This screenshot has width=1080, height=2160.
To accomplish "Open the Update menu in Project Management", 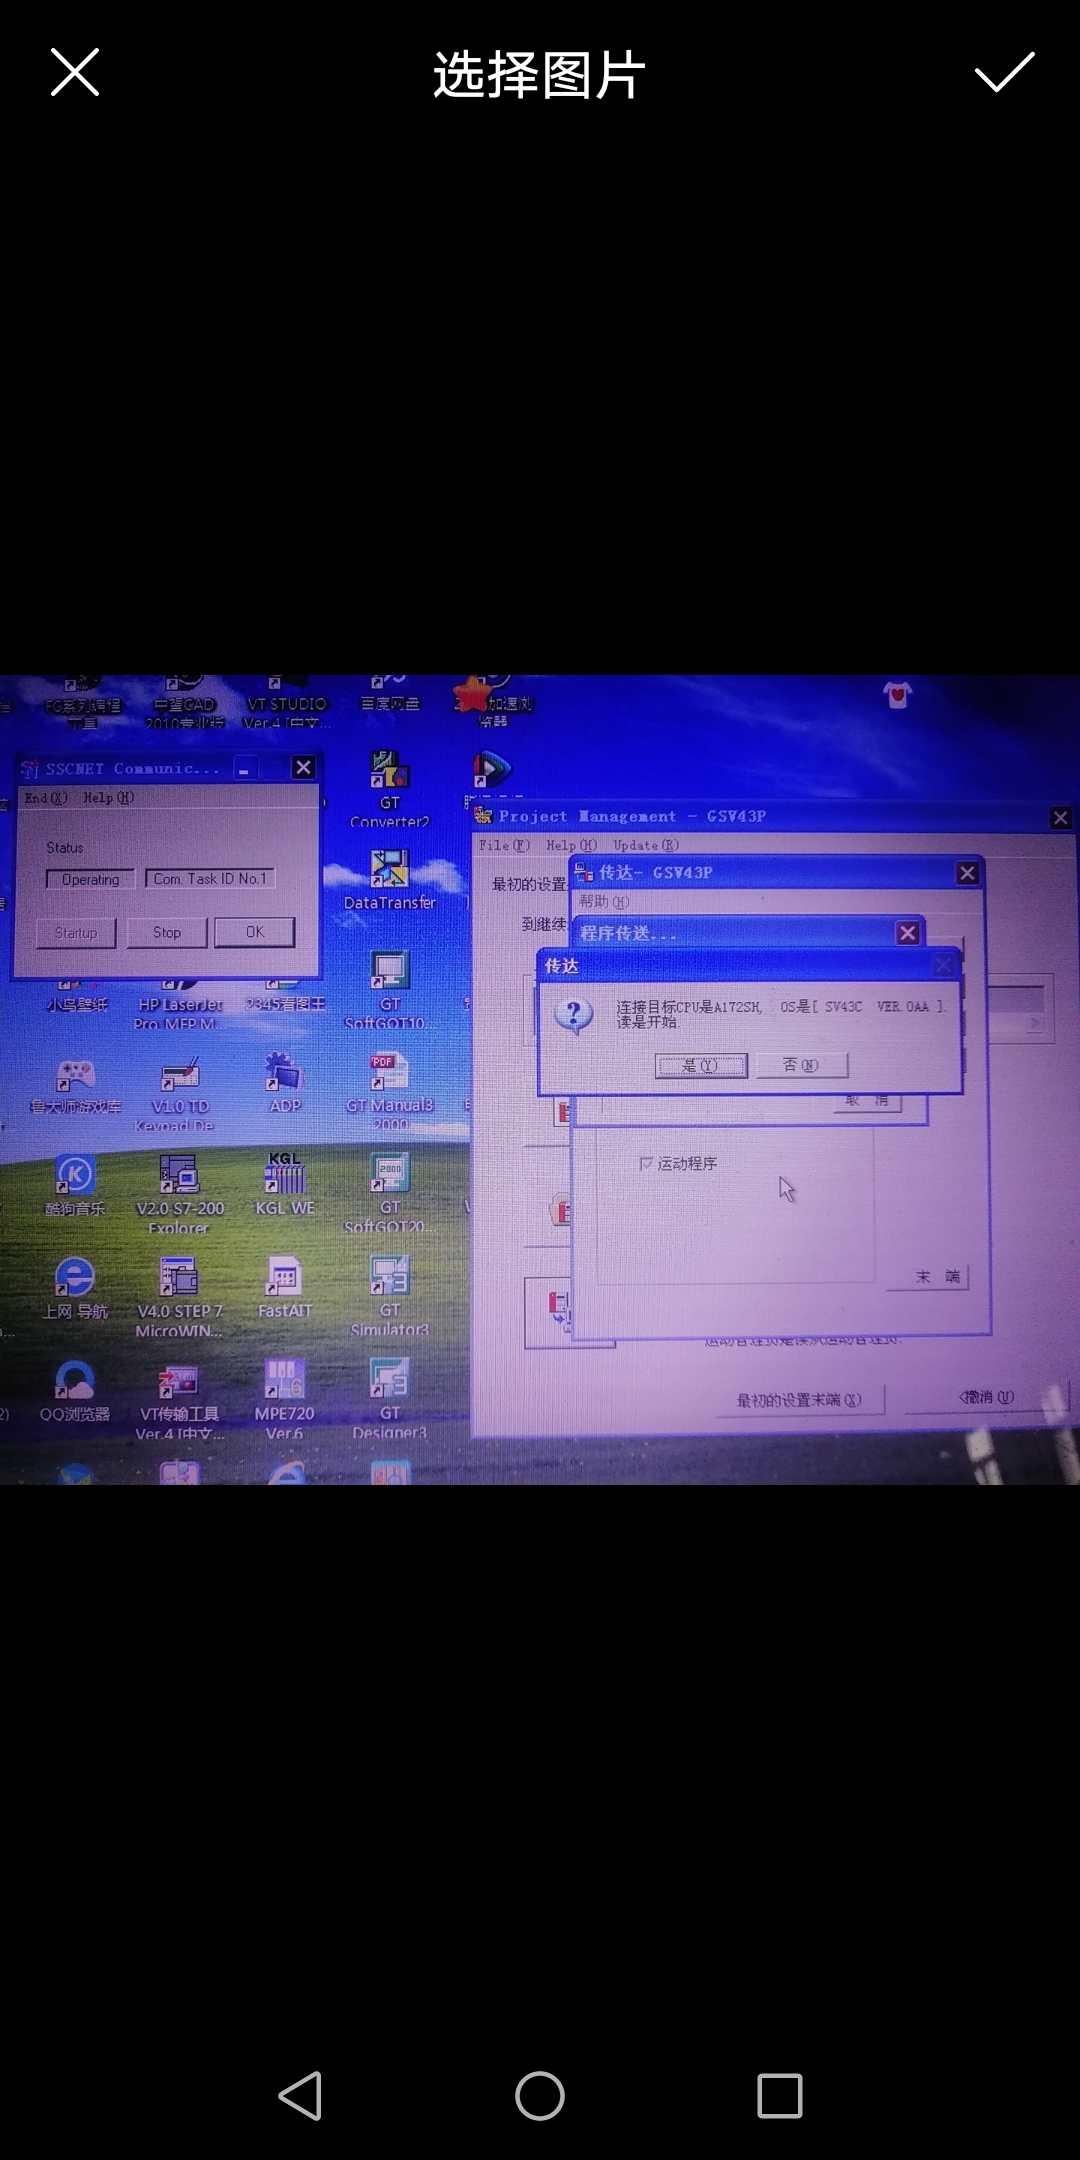I will [645, 845].
